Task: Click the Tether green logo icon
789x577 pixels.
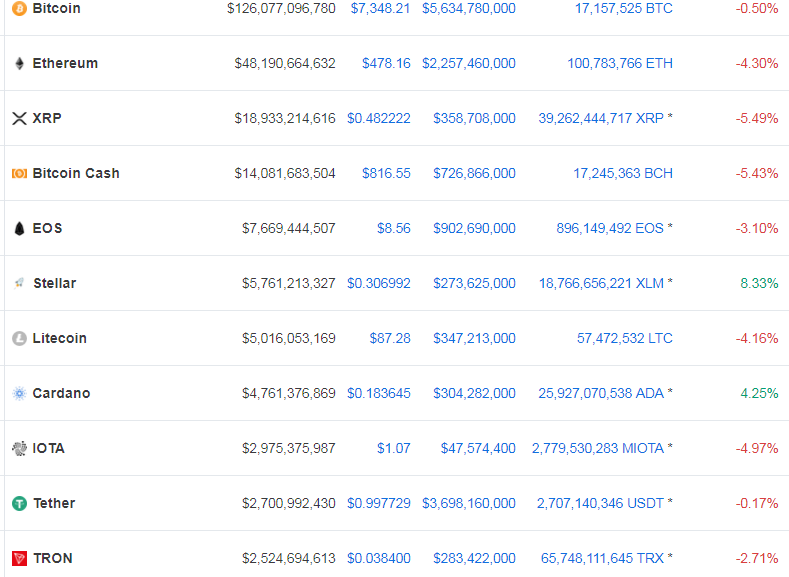Action: [x=19, y=503]
